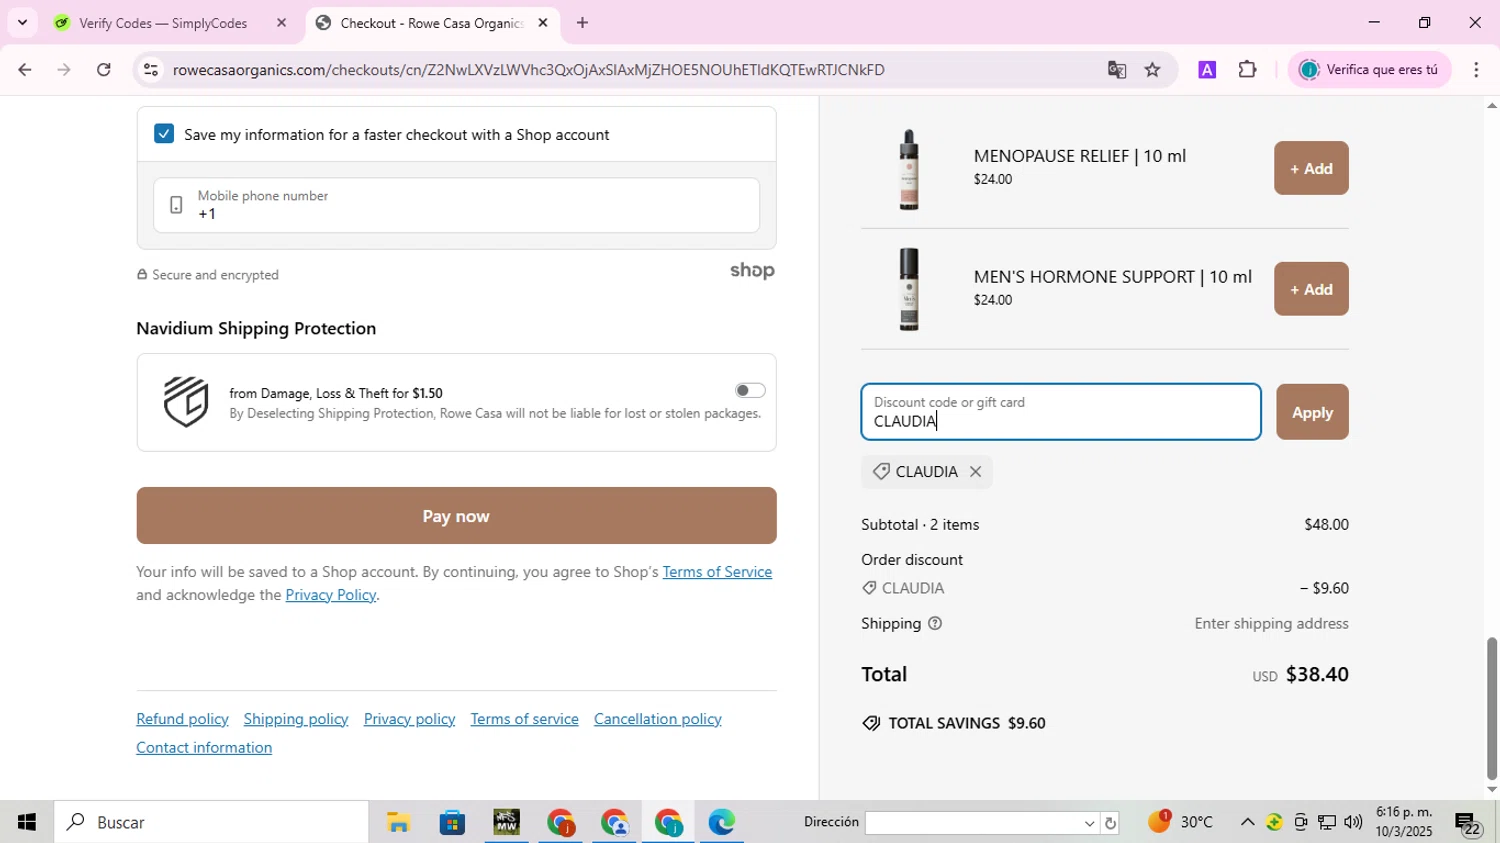Click the MENOPAUSE RELIEF product thumbnail

point(908,169)
